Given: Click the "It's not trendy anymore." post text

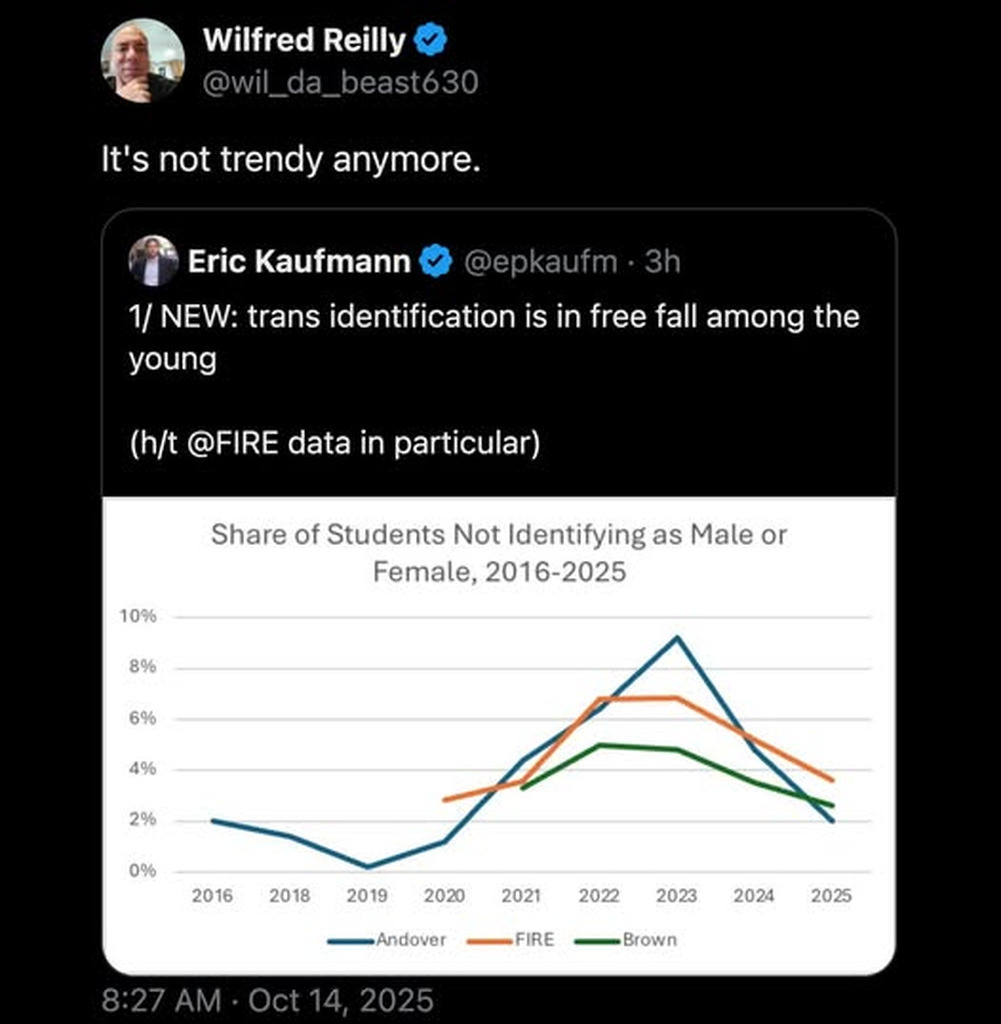Looking at the screenshot, I should tap(292, 159).
